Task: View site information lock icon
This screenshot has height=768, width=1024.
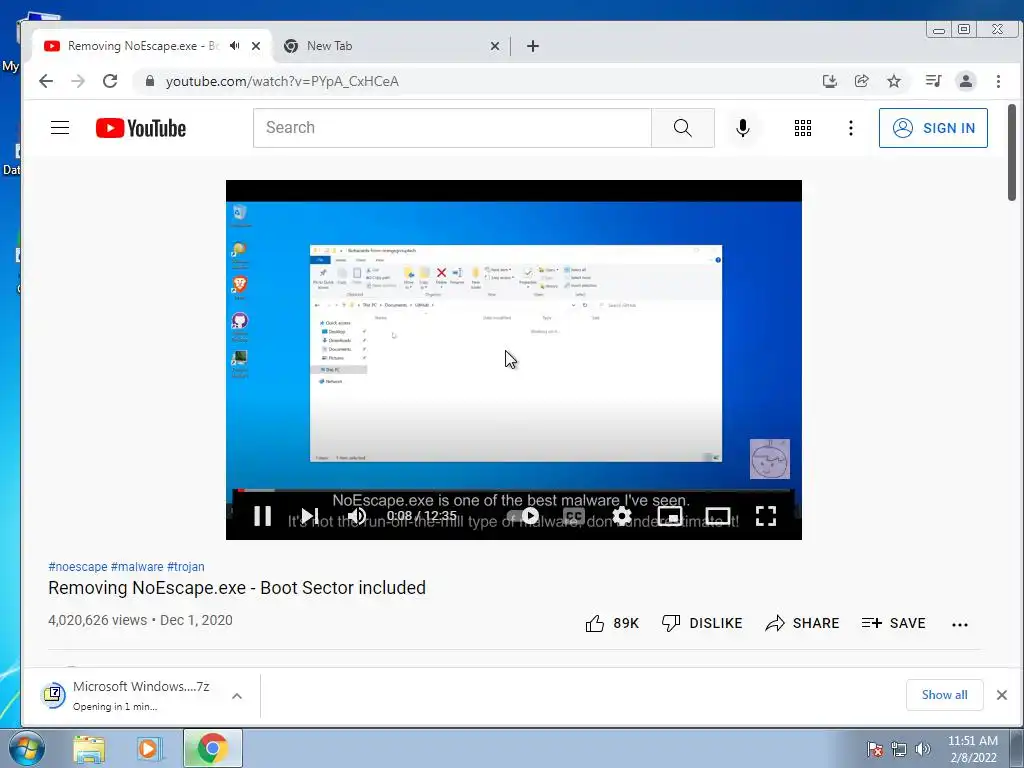Action: 150,81
